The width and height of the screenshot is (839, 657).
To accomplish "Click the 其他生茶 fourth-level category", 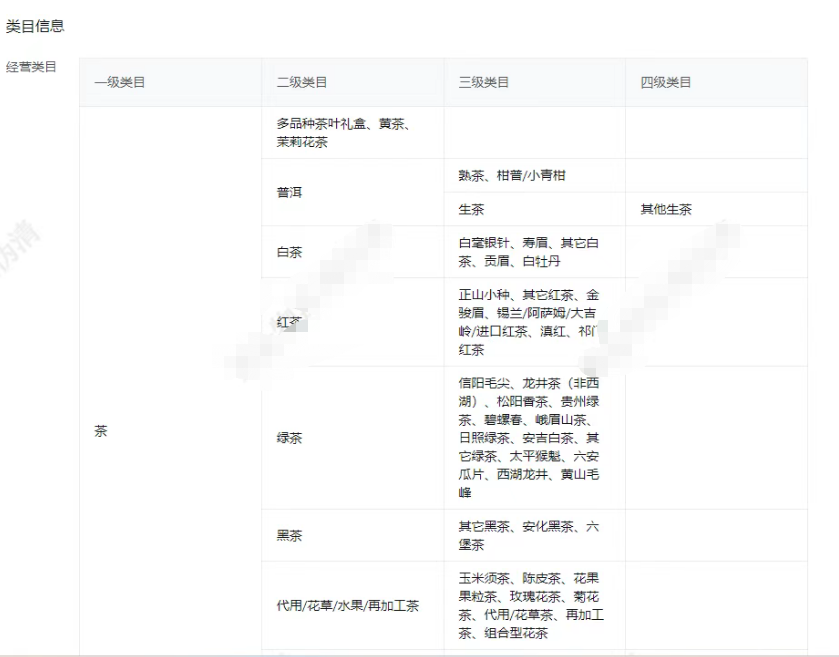I will (x=666, y=209).
